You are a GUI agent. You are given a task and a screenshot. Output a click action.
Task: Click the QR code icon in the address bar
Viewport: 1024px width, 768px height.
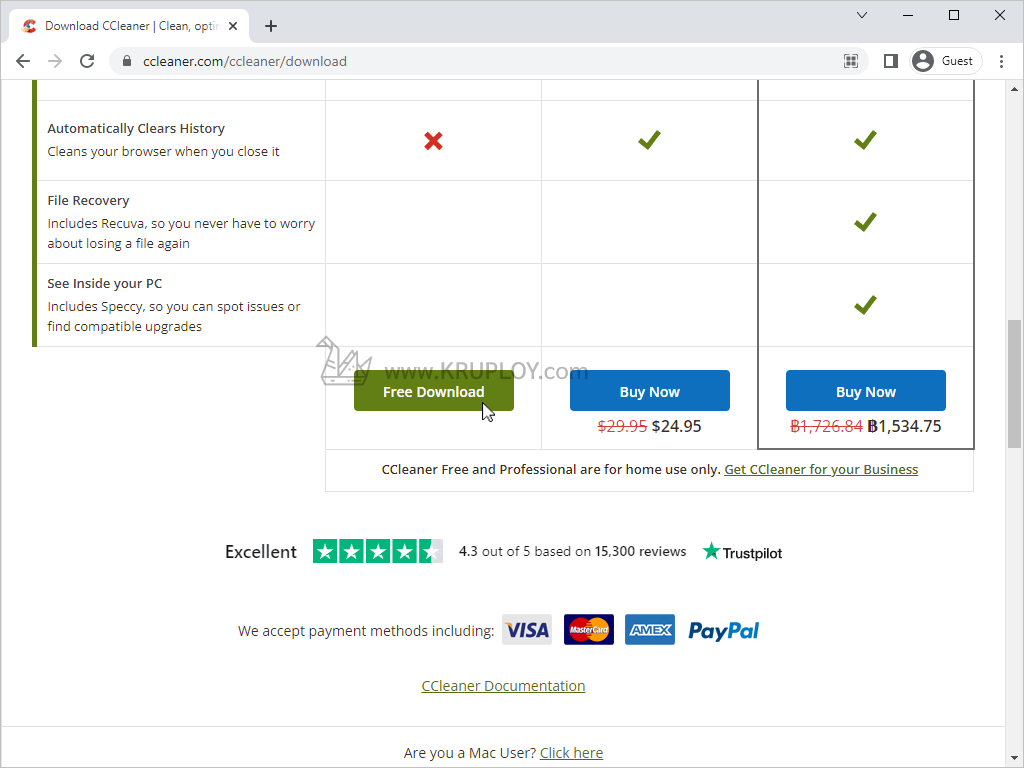(850, 61)
